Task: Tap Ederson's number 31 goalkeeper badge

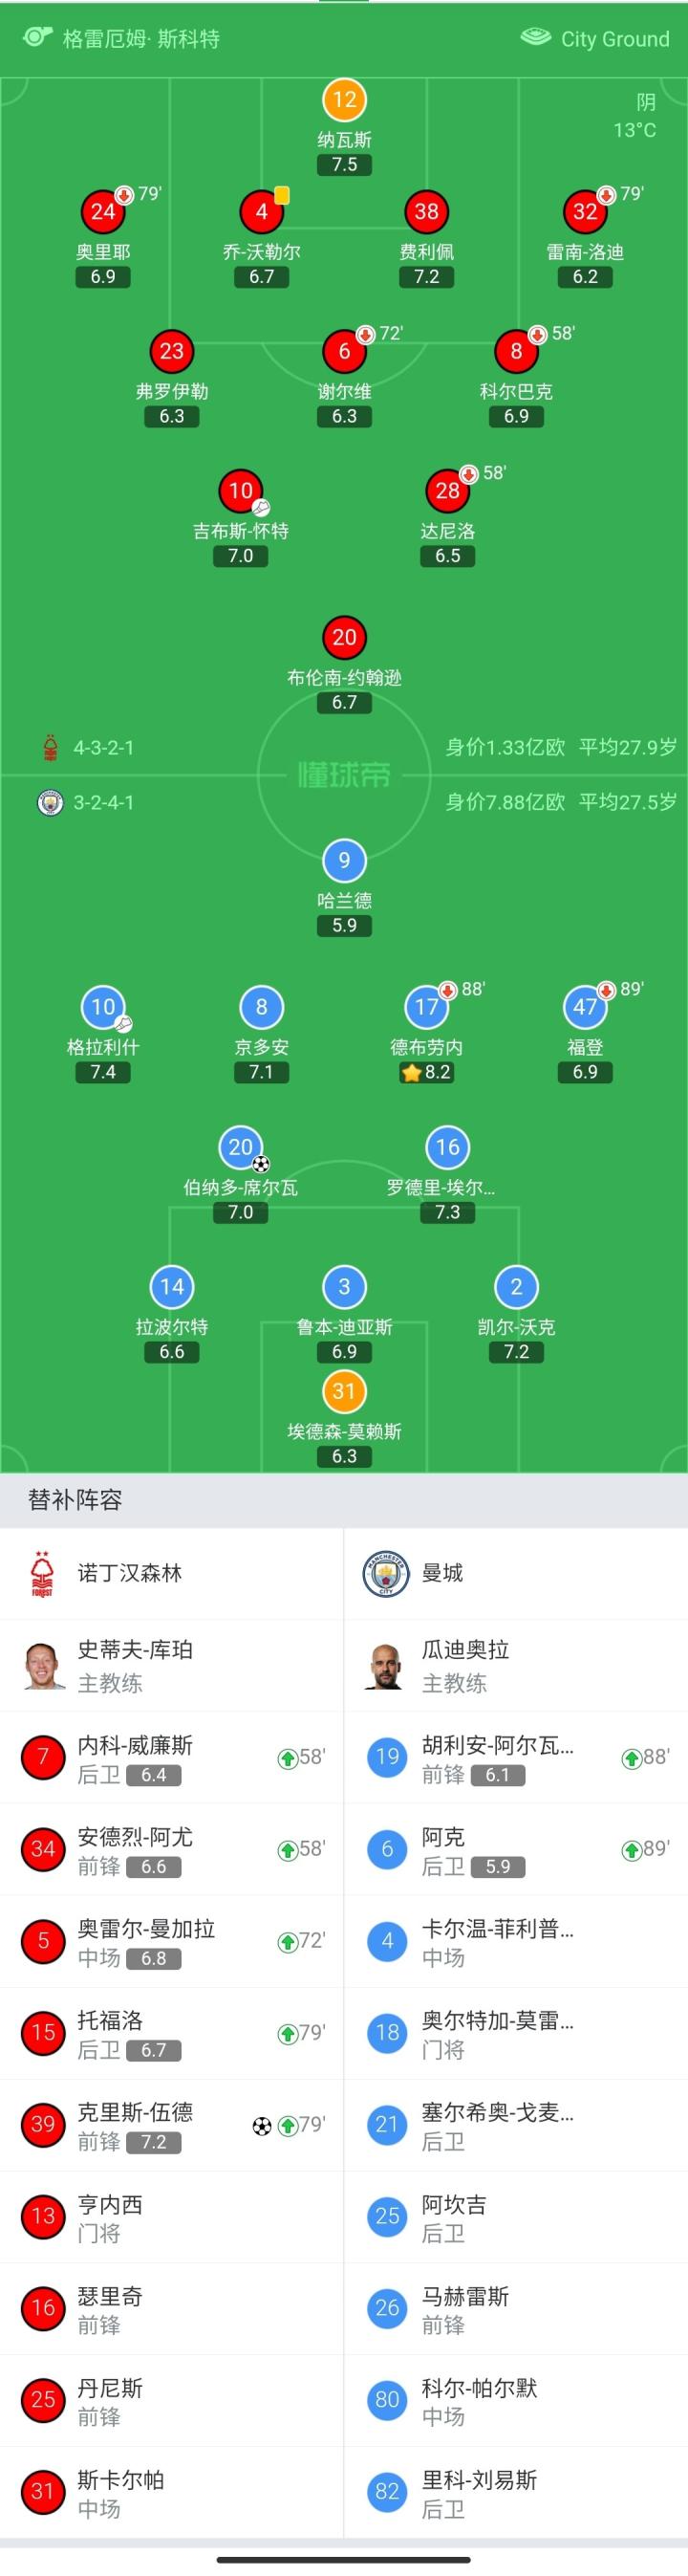Action: (x=344, y=1391)
